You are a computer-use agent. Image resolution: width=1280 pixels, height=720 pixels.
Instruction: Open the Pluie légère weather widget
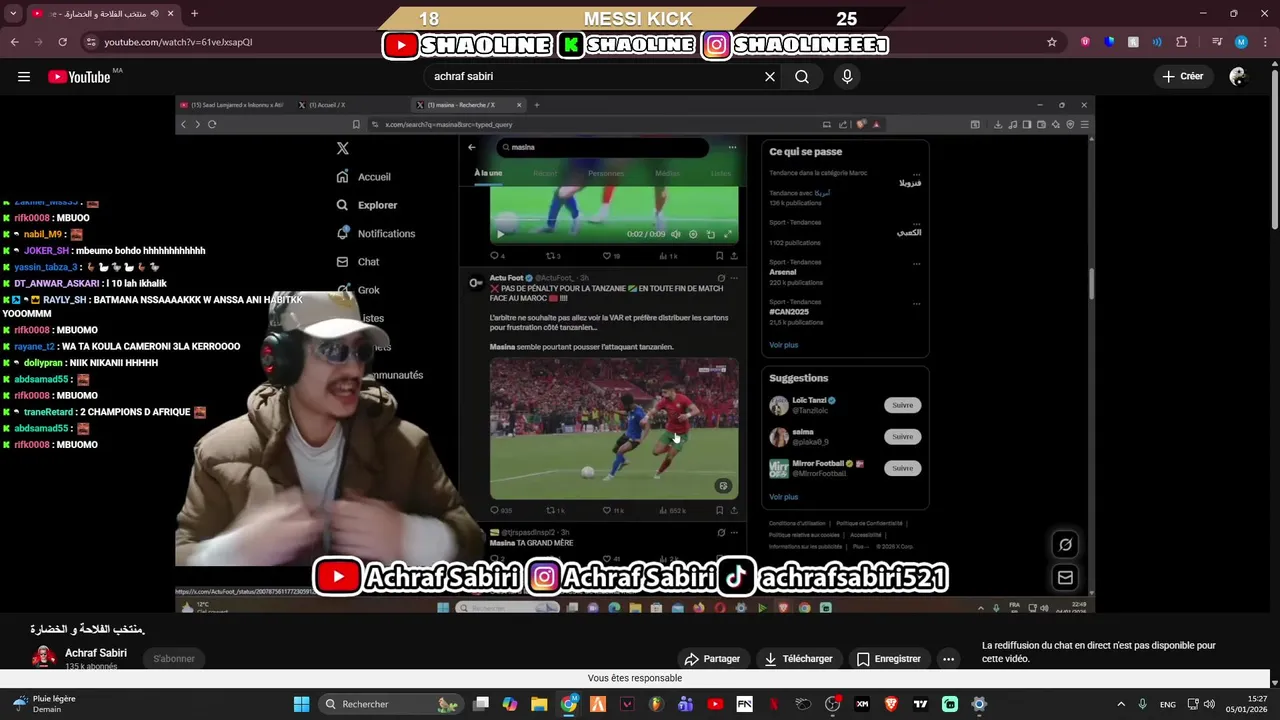(x=44, y=704)
